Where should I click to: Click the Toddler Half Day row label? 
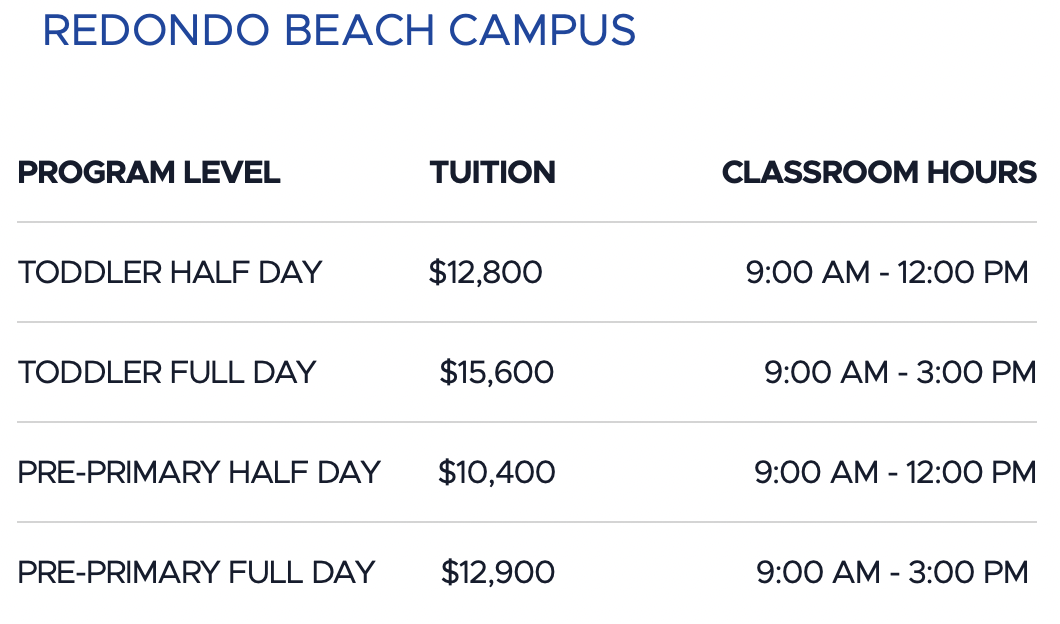170,272
